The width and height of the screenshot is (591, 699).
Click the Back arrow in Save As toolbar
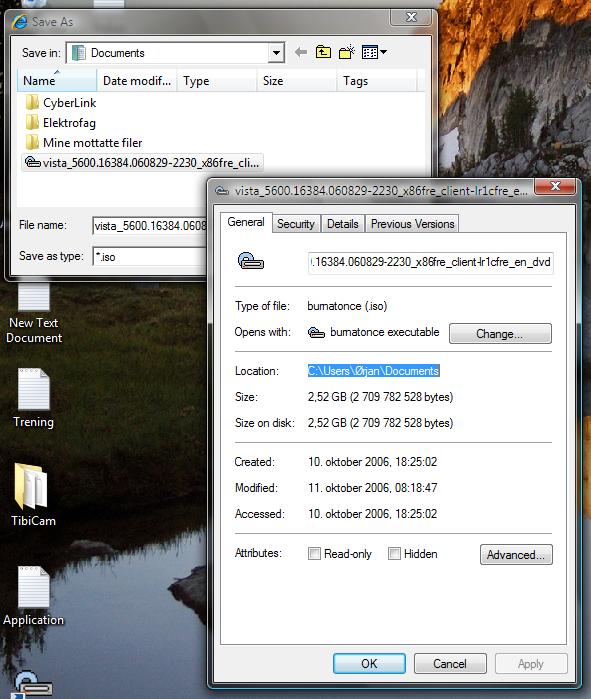click(301, 52)
